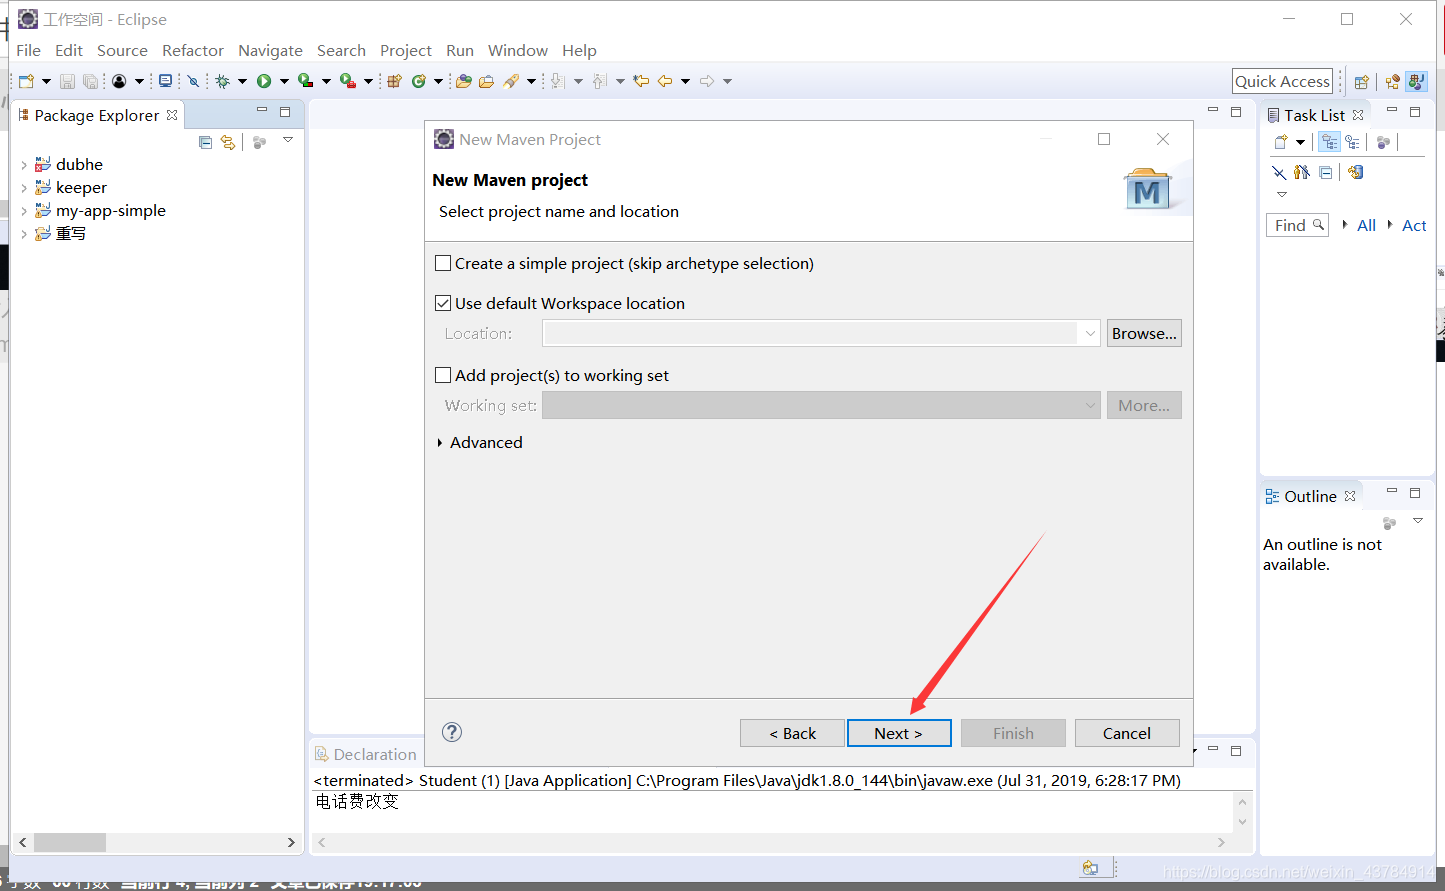This screenshot has height=891, width=1445.
Task: Expand the Advanced section
Action: pos(440,443)
